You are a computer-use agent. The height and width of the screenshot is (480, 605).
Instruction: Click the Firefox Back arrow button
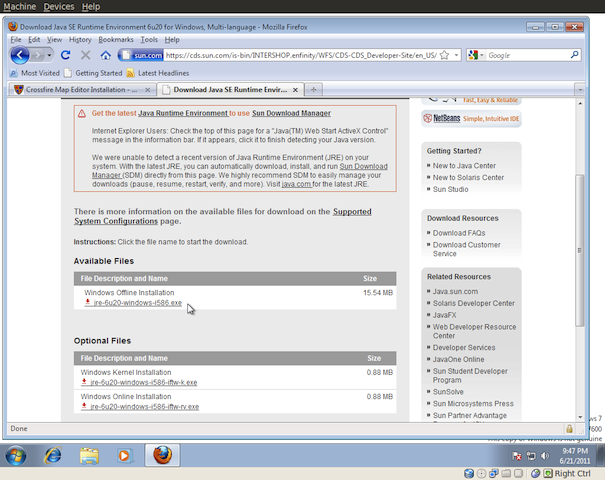pyautogui.click(x=20, y=55)
